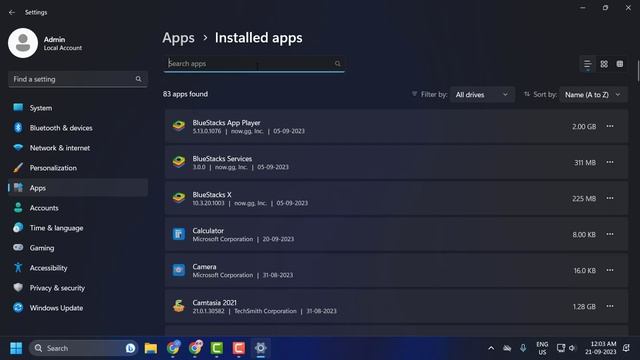Open more options for BlueStacks App Player
Screen dimensions: 640x360
[610, 126]
